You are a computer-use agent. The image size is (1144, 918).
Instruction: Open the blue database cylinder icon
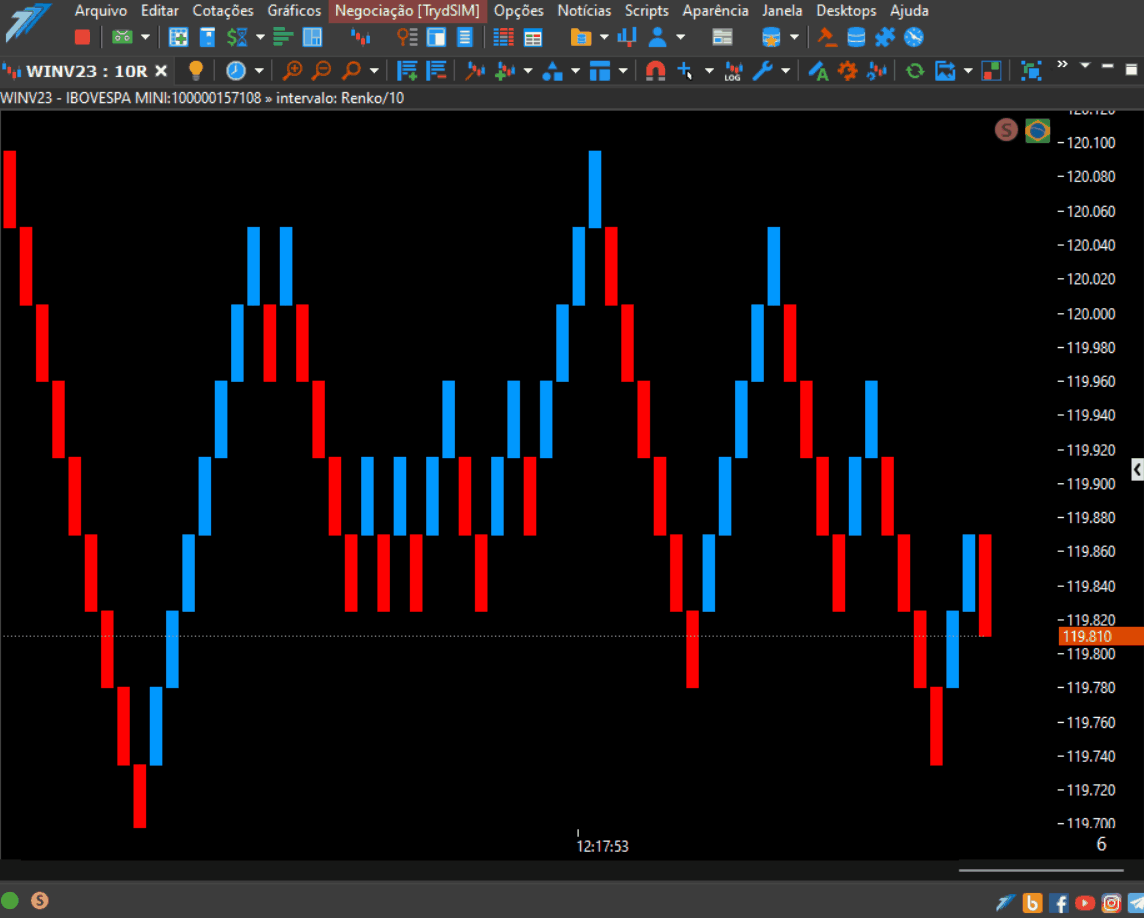856,36
